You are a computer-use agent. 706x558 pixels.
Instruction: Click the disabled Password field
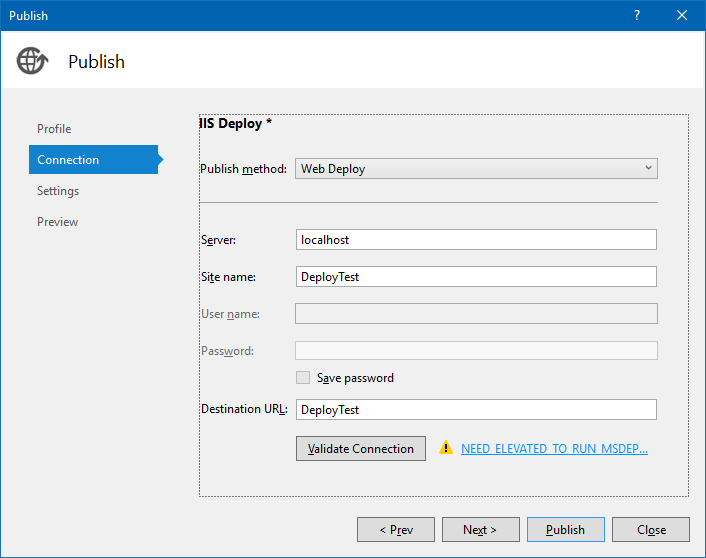point(476,350)
